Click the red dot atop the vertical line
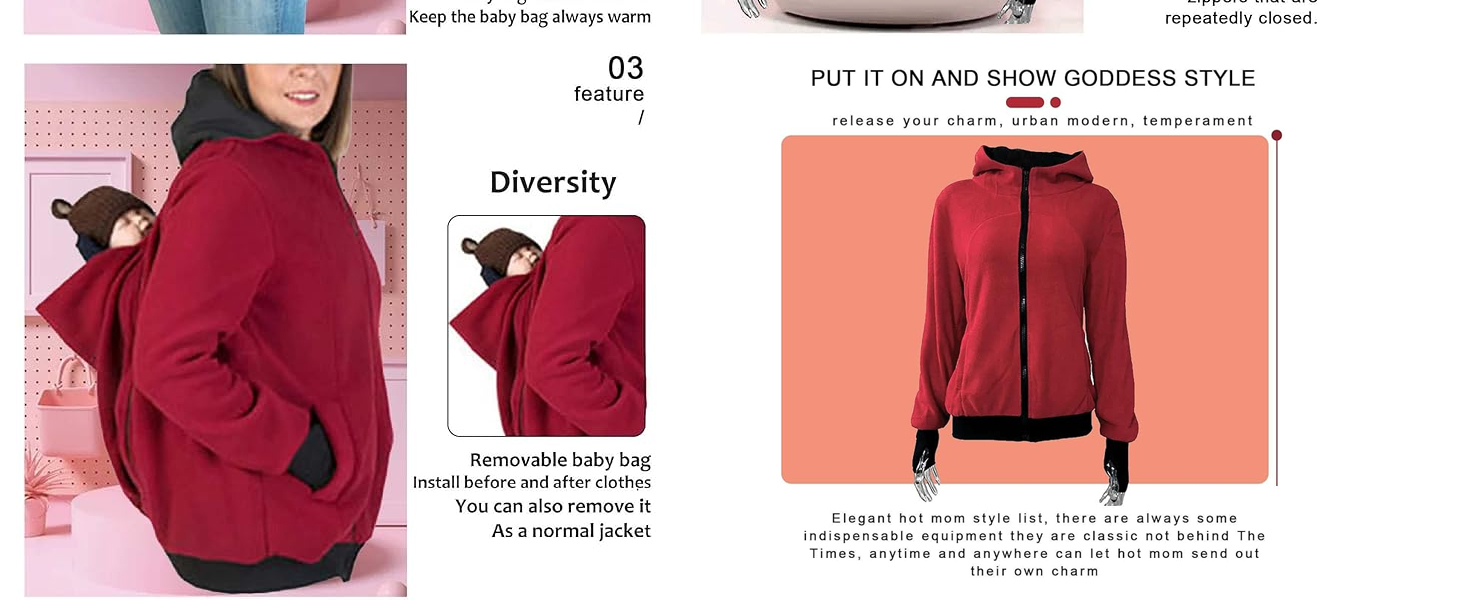The width and height of the screenshot is (1464, 600). point(1277,135)
